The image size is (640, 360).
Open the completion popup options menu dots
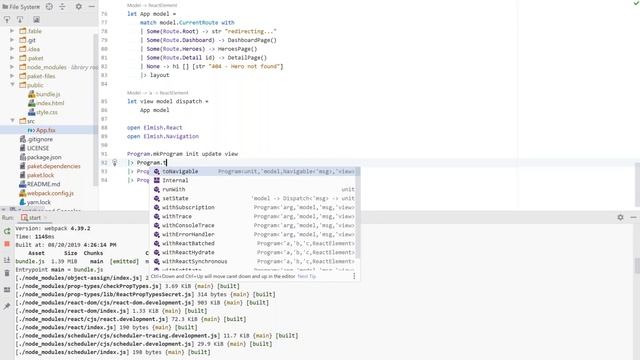(x=354, y=276)
